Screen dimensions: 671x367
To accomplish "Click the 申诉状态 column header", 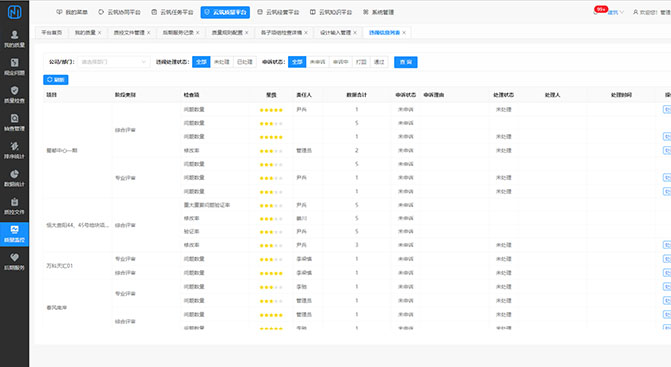I will coord(405,95).
